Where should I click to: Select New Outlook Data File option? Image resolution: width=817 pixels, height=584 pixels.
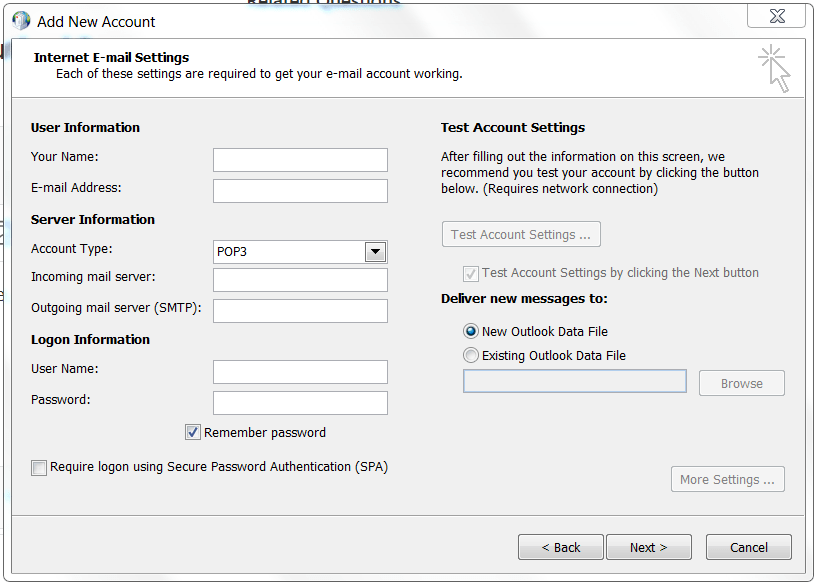click(471, 332)
